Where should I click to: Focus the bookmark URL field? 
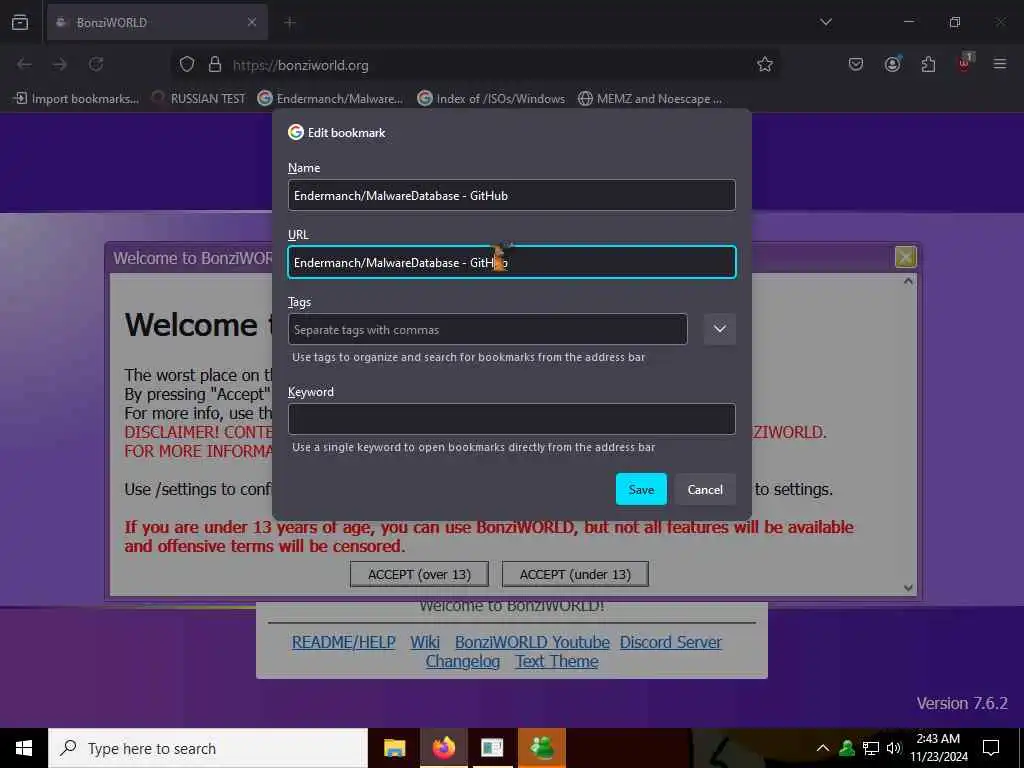(512, 262)
